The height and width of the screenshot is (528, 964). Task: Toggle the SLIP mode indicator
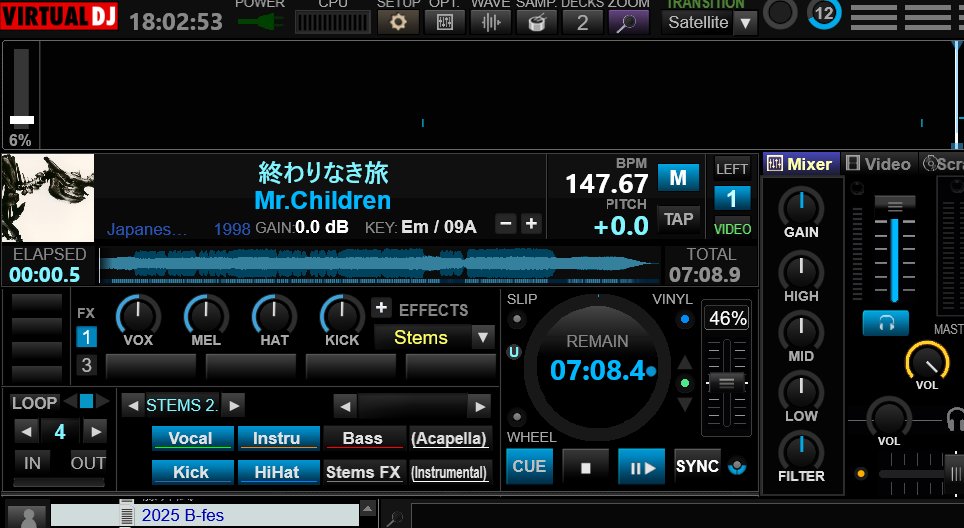(x=516, y=319)
